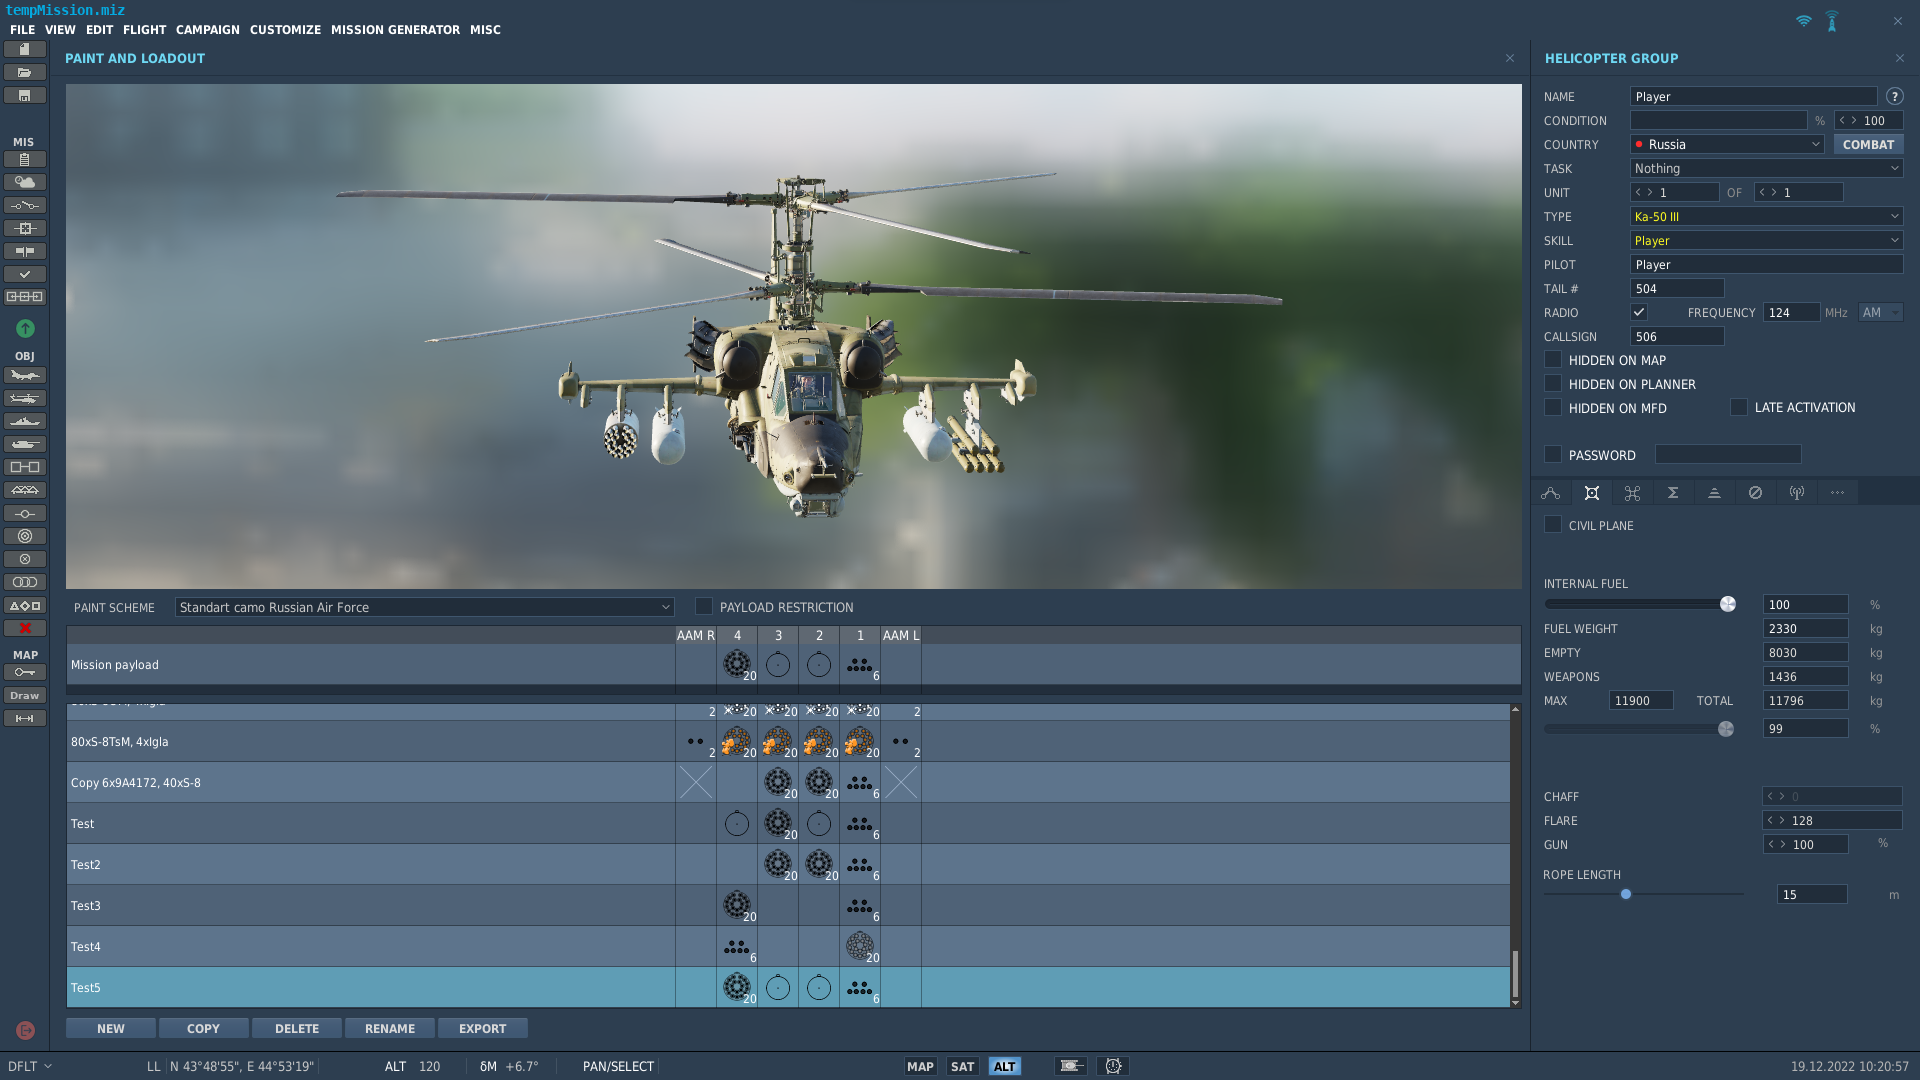The height and width of the screenshot is (1080, 1920).
Task: Click the antenna tower icon top right
Action: [x=1832, y=21]
